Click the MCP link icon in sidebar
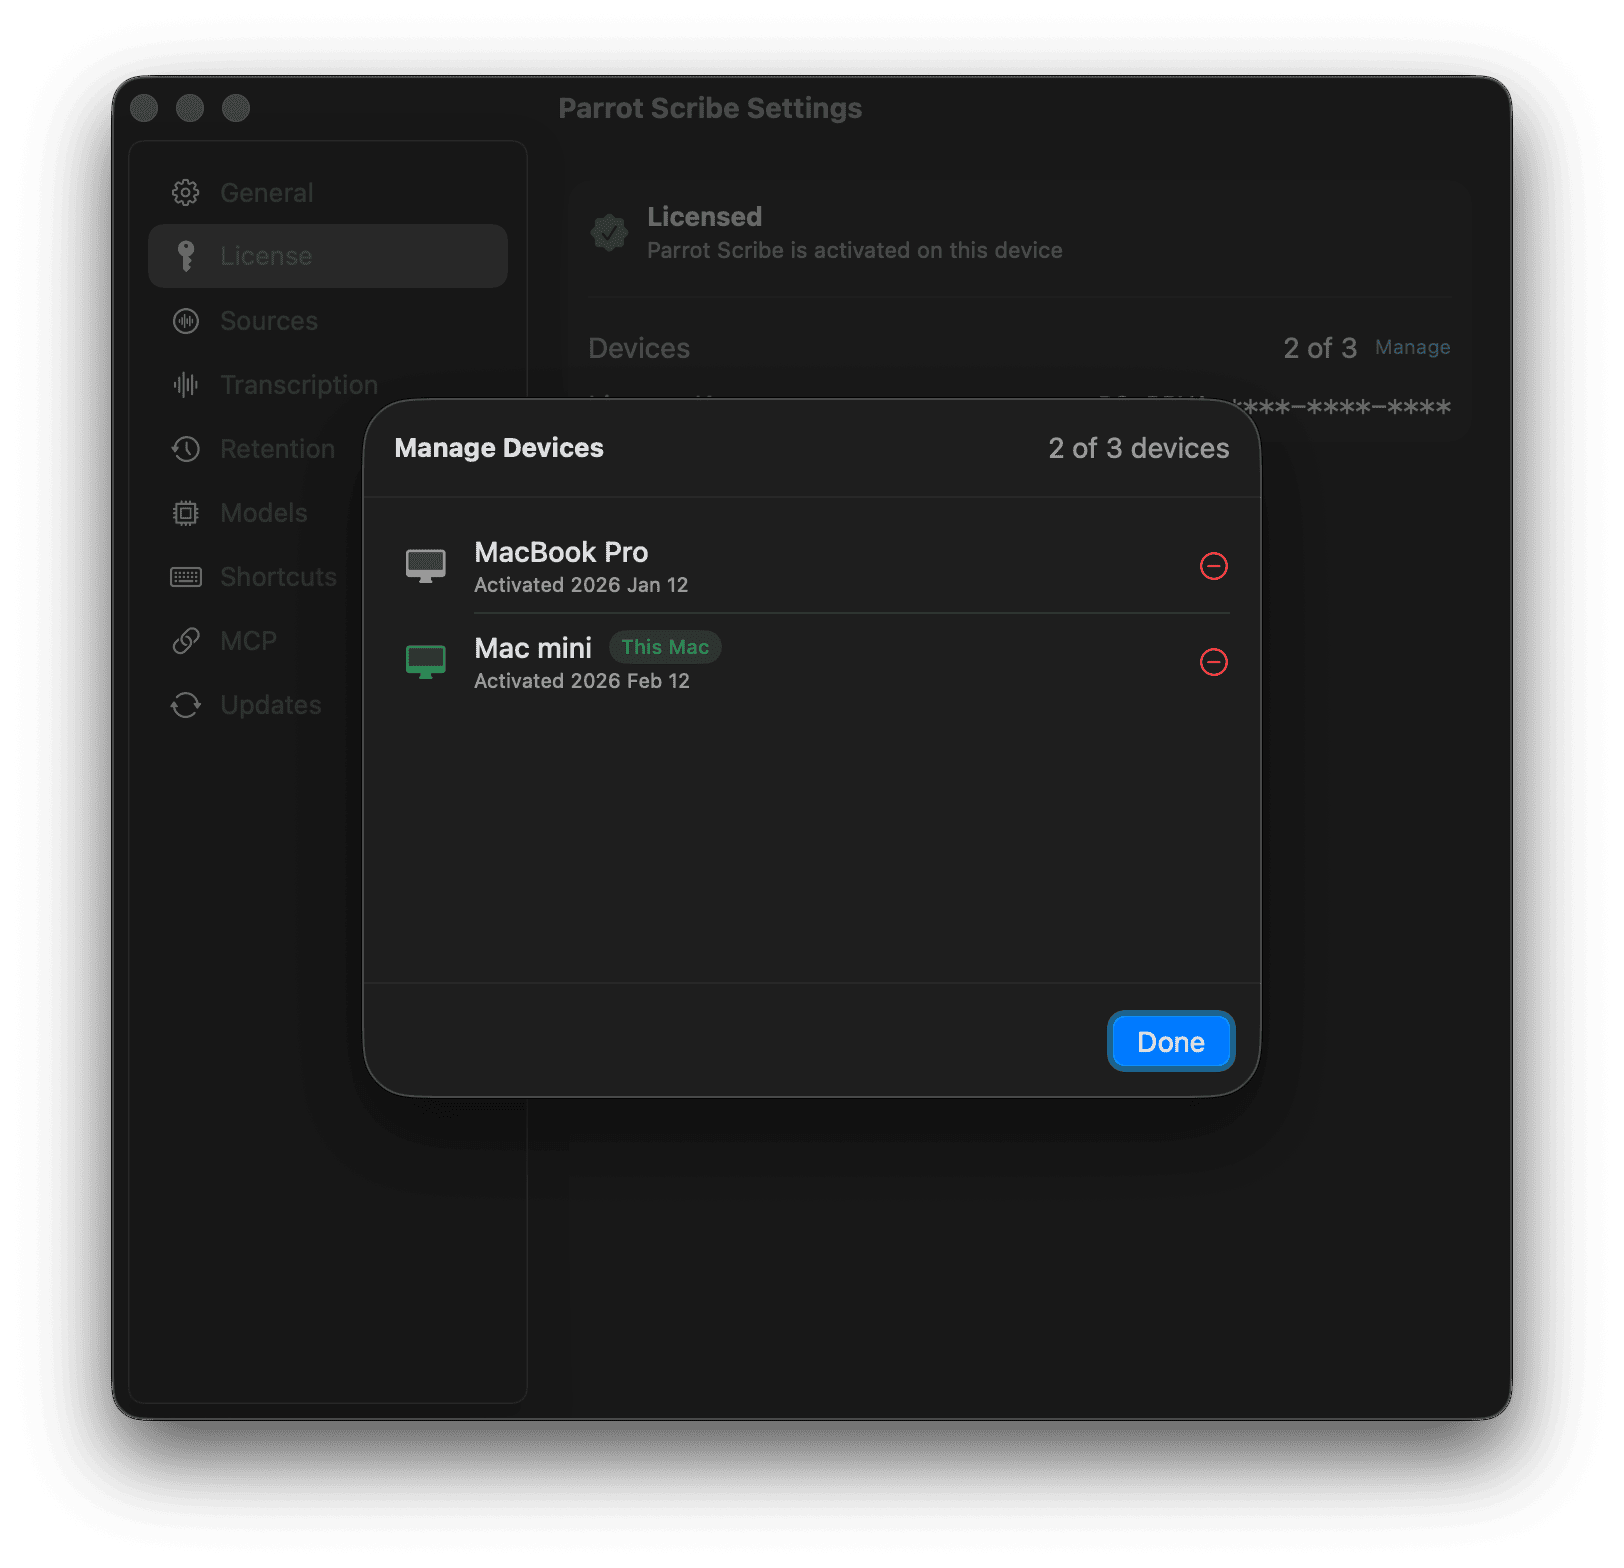This screenshot has width=1624, height=1568. [x=185, y=640]
